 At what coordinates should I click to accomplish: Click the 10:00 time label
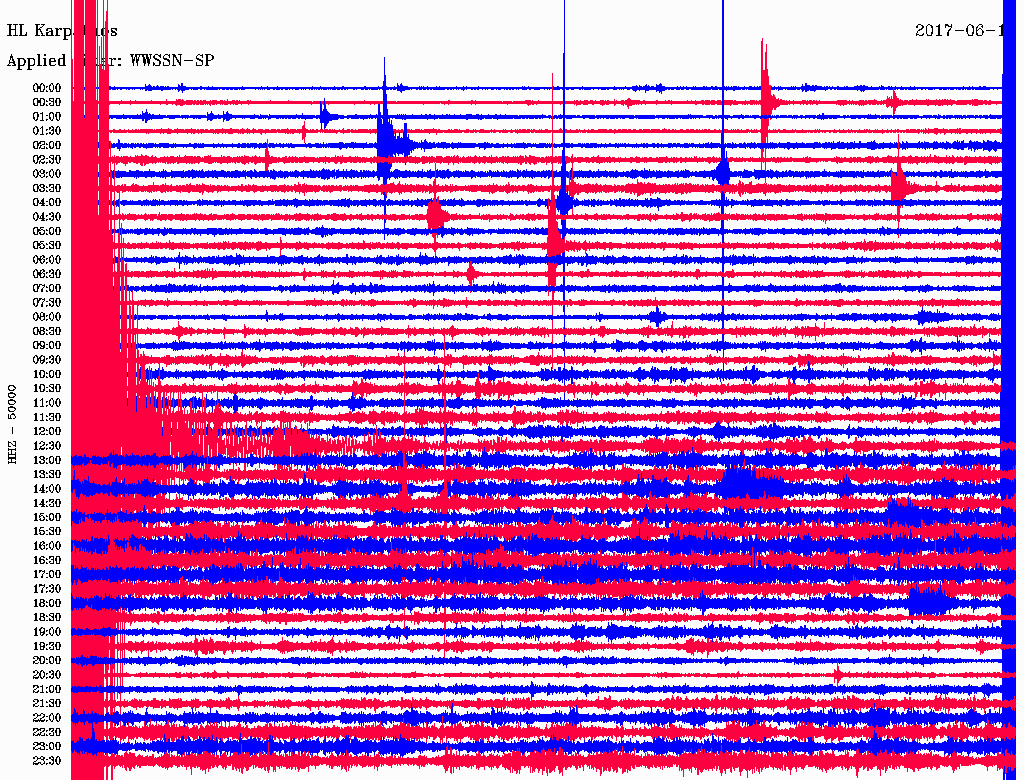coord(47,374)
